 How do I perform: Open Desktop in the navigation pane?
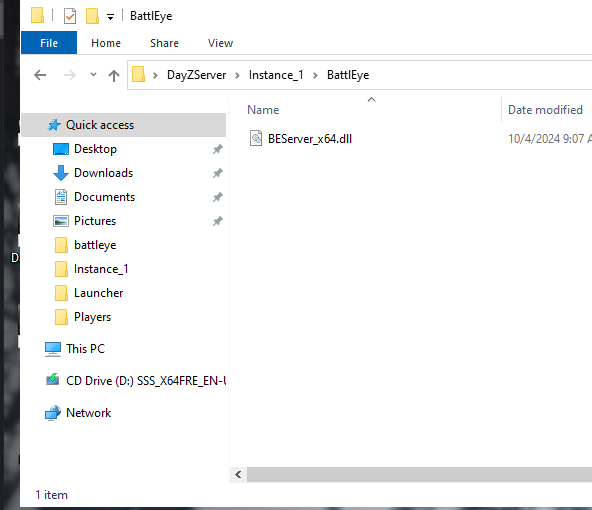(95, 149)
